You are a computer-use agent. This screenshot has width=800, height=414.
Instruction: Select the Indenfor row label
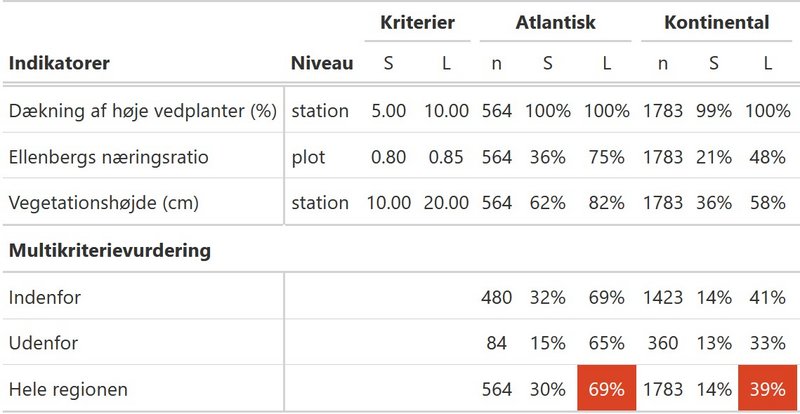[x=45, y=297]
